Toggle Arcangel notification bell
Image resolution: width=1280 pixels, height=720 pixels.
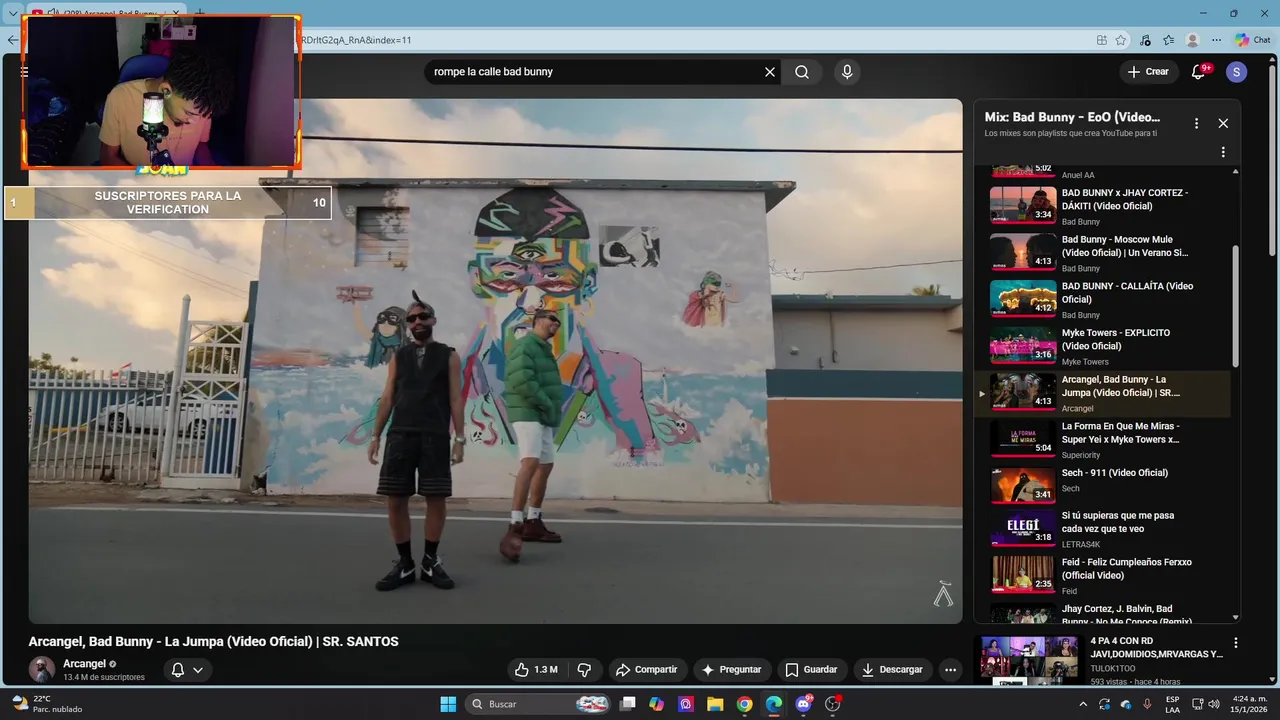tap(178, 670)
